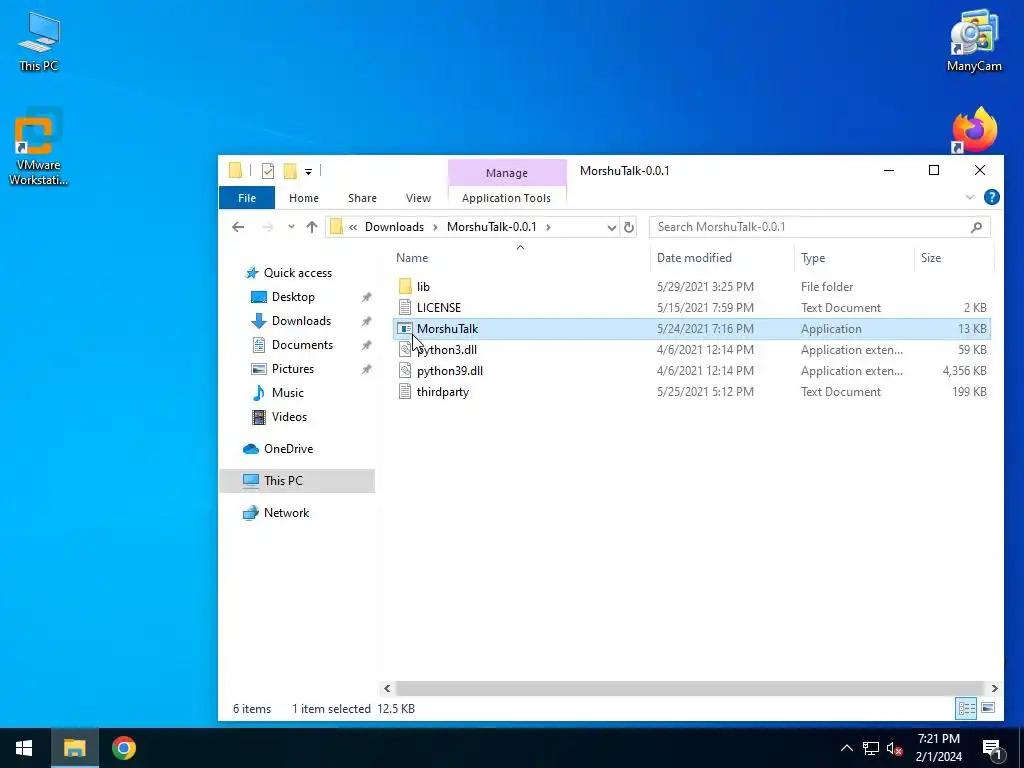Select Quick access in the navigation pane

[x=298, y=273]
